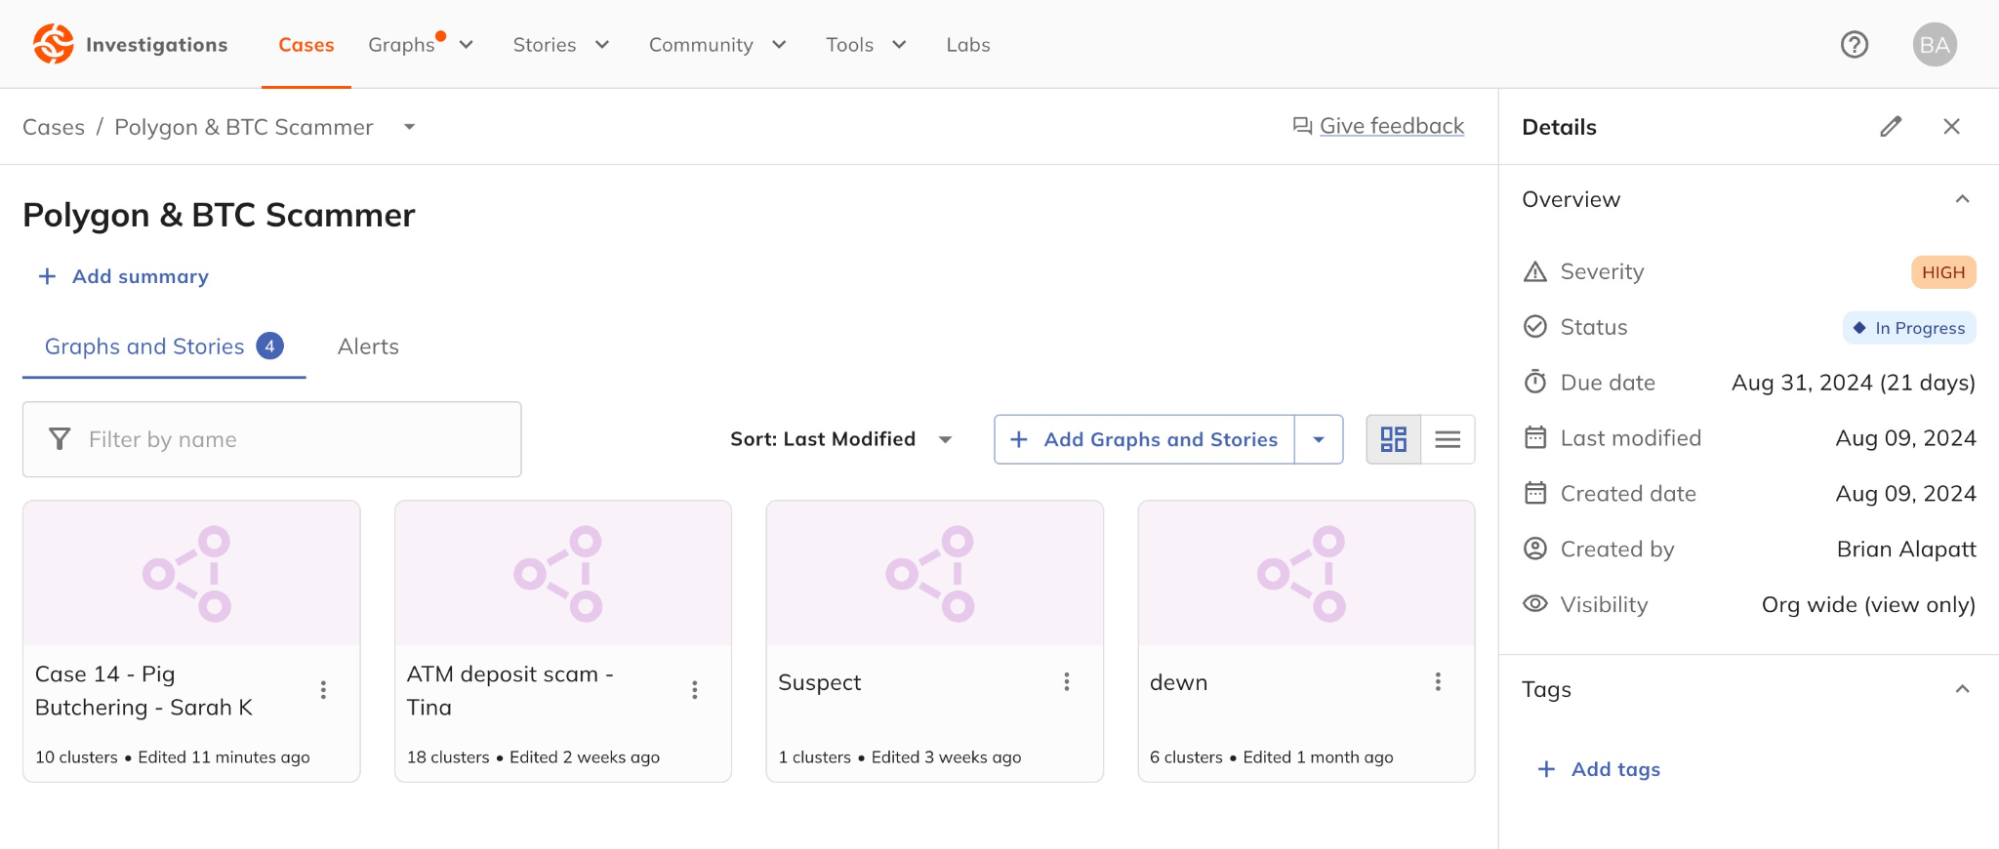This screenshot has height=849, width=1999.
Task: Open the Community menu
Action: (x=716, y=45)
